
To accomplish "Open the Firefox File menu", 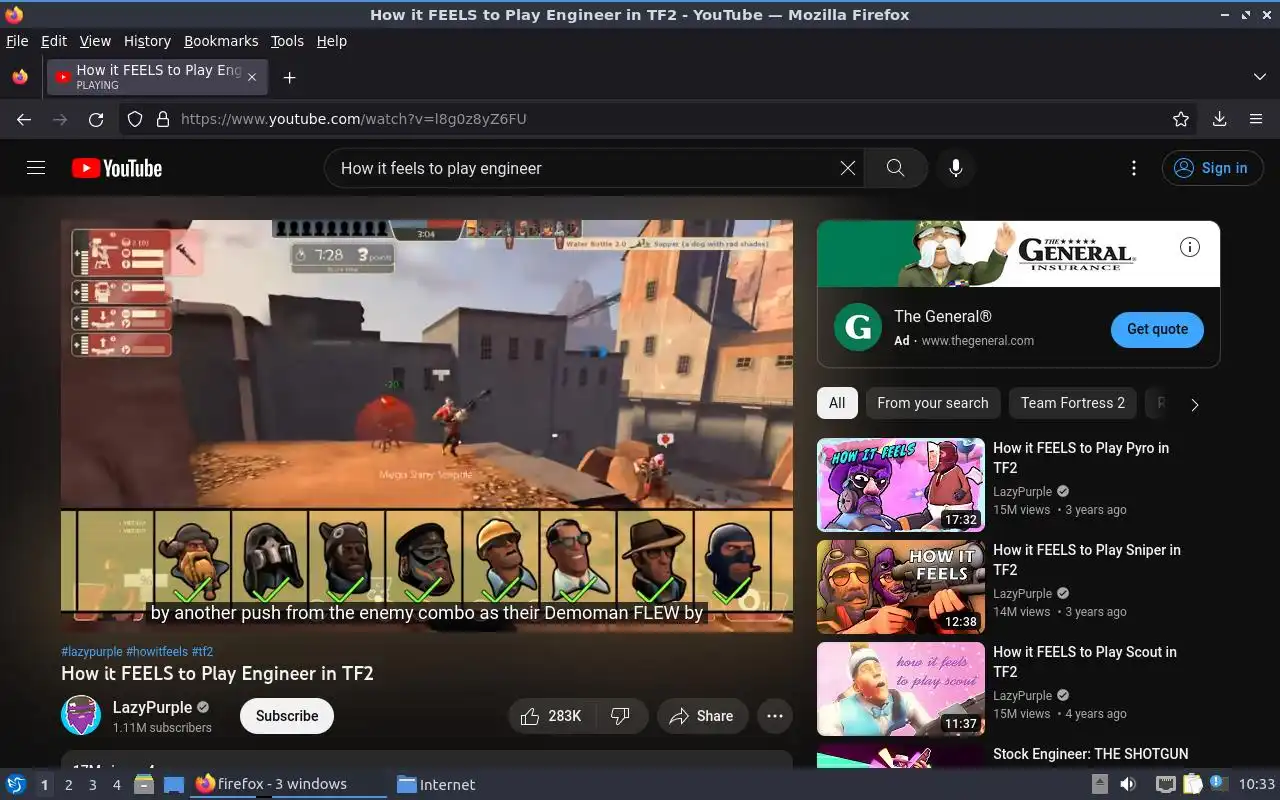I will (x=17, y=41).
